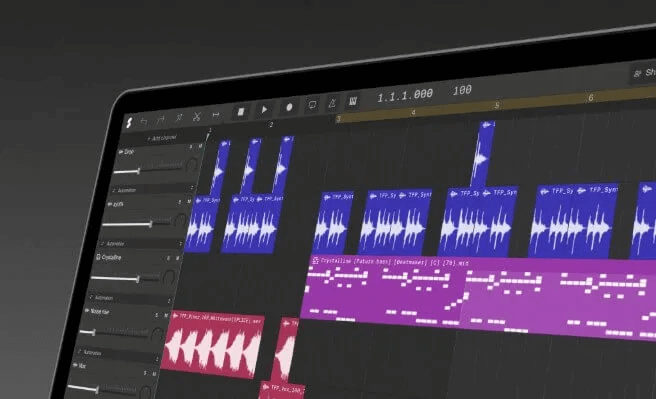Select the TFP_Vox red clip at bottom
The height and width of the screenshot is (399, 656).
(282, 391)
